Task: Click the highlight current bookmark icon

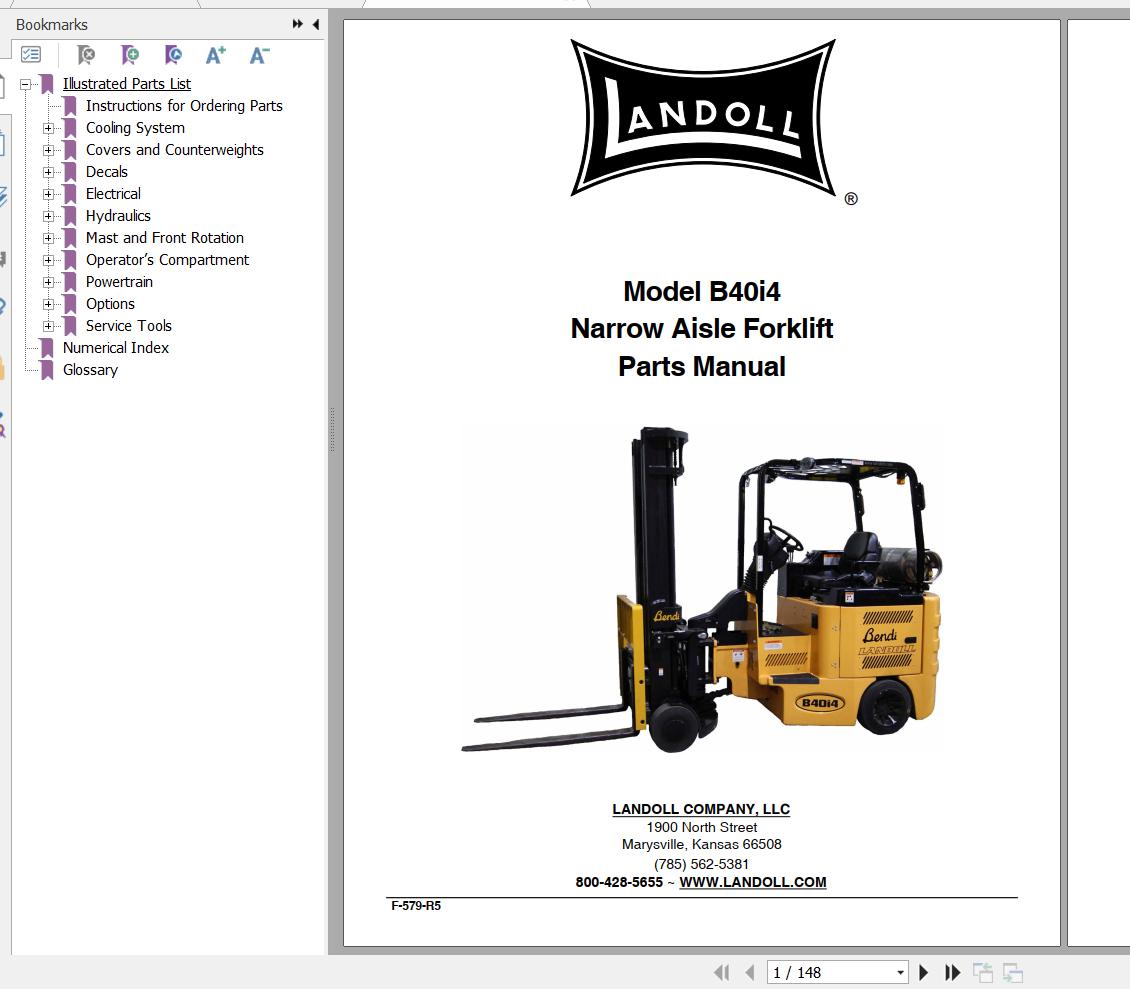Action: [172, 55]
